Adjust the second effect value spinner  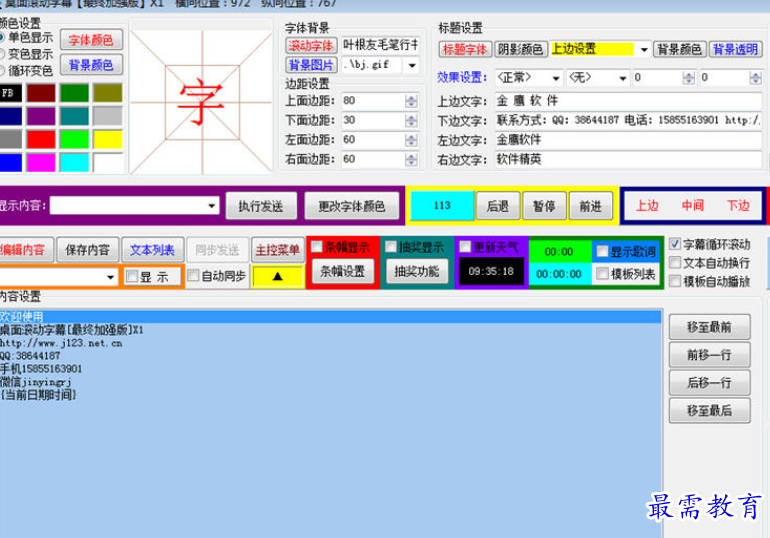755,78
